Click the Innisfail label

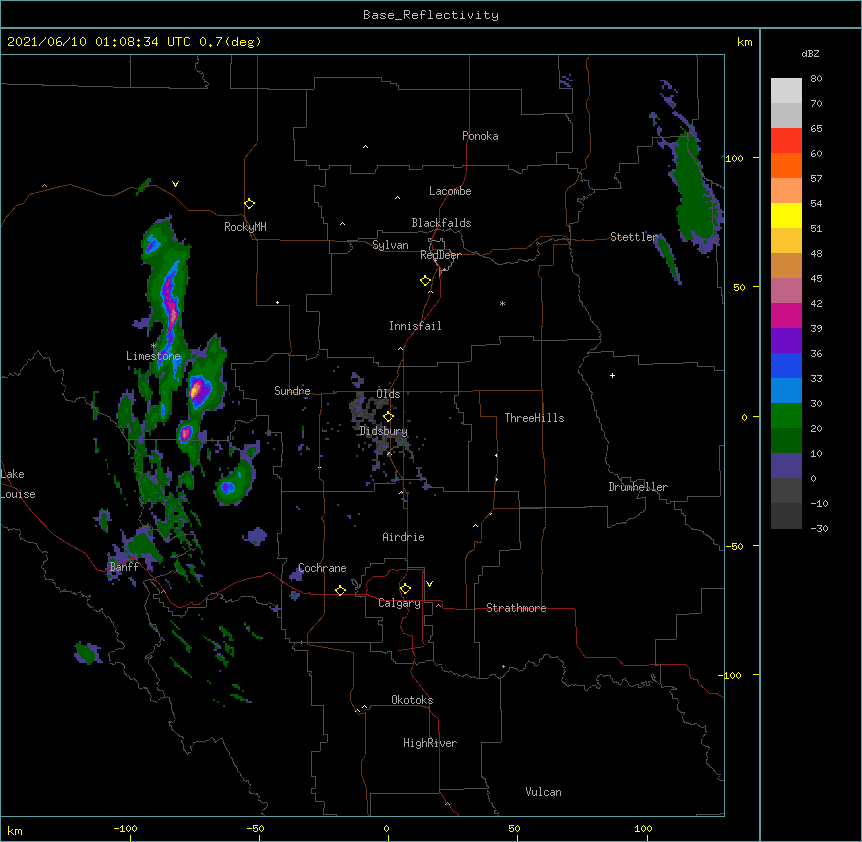pos(415,326)
